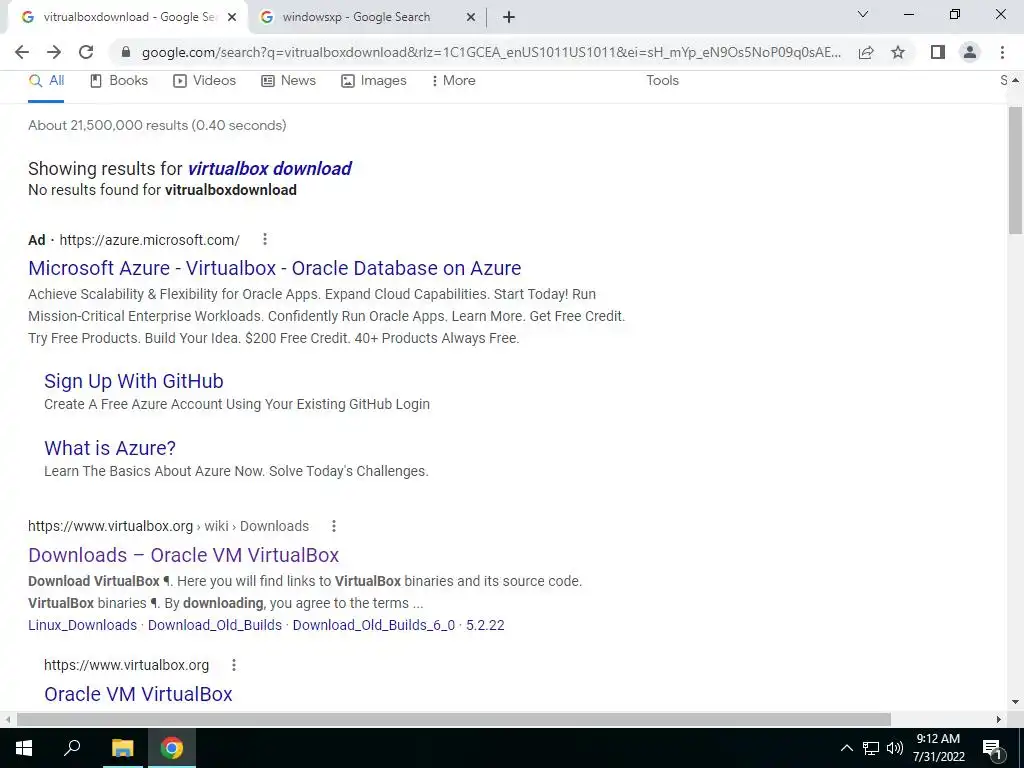Click the vertical scrollbar thumb

pos(1015,170)
